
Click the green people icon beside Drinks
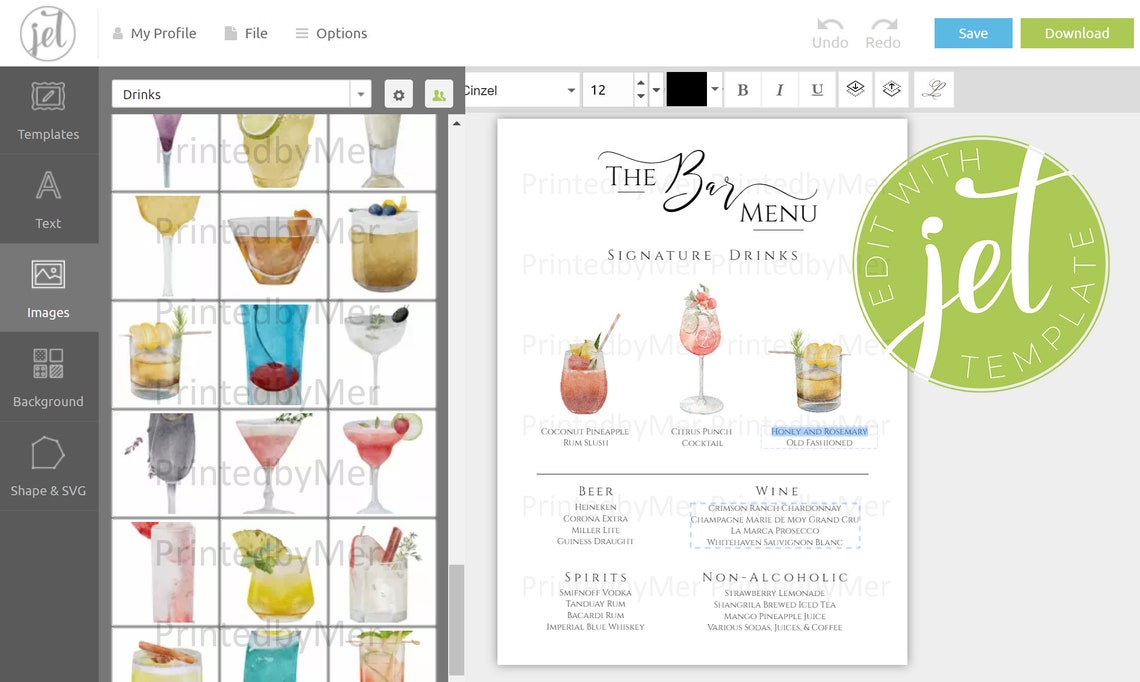(438, 93)
